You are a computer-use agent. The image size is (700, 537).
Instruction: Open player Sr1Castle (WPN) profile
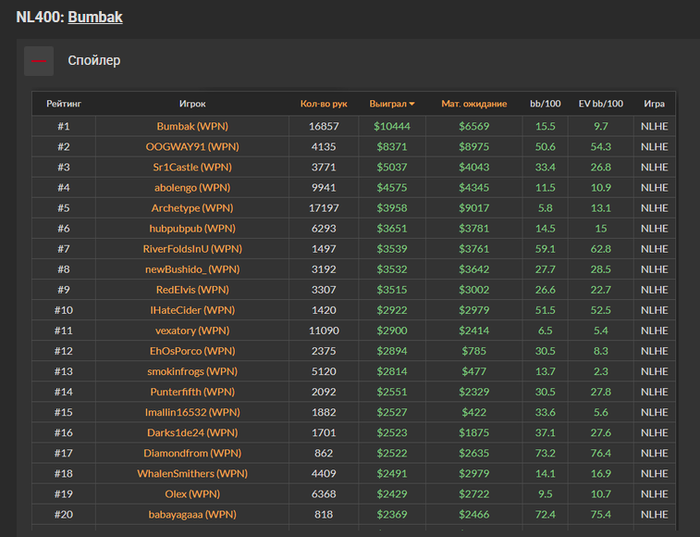click(192, 167)
